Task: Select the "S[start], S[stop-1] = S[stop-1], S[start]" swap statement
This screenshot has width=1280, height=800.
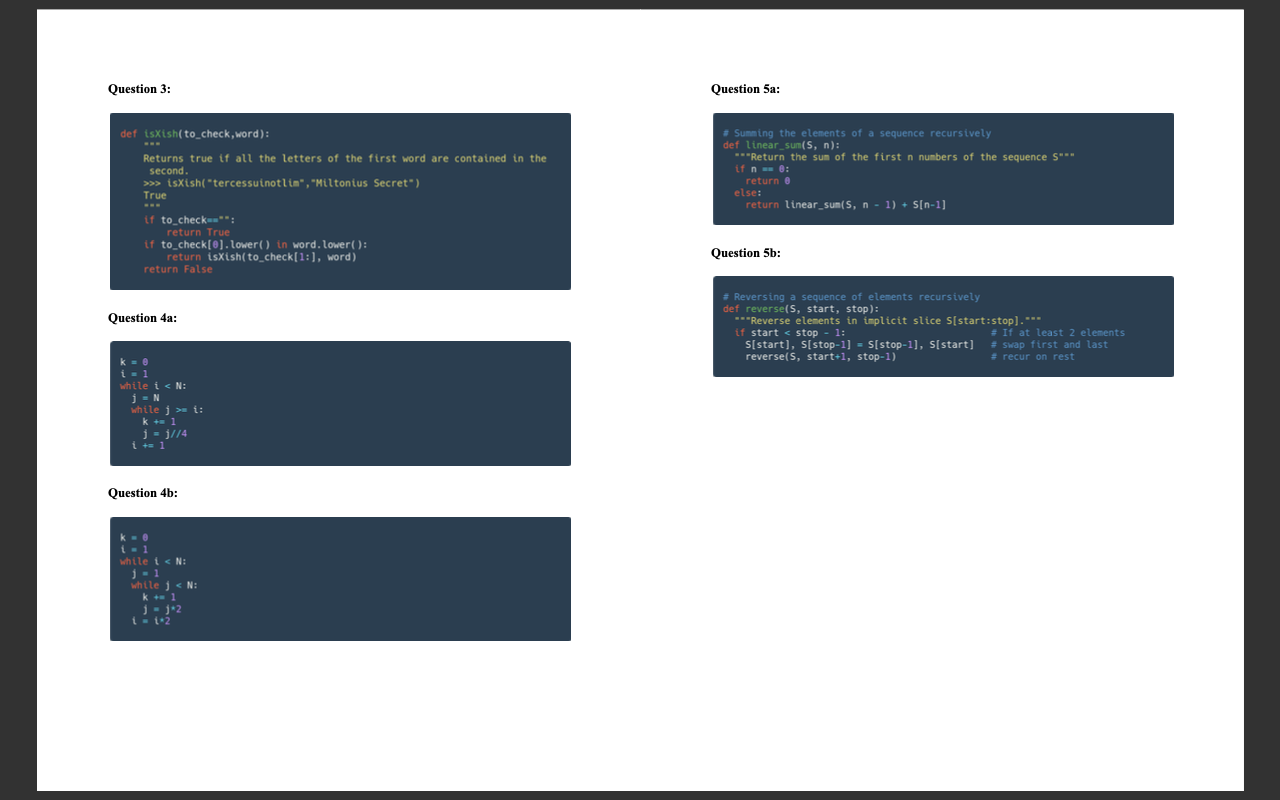Action: 860,345
